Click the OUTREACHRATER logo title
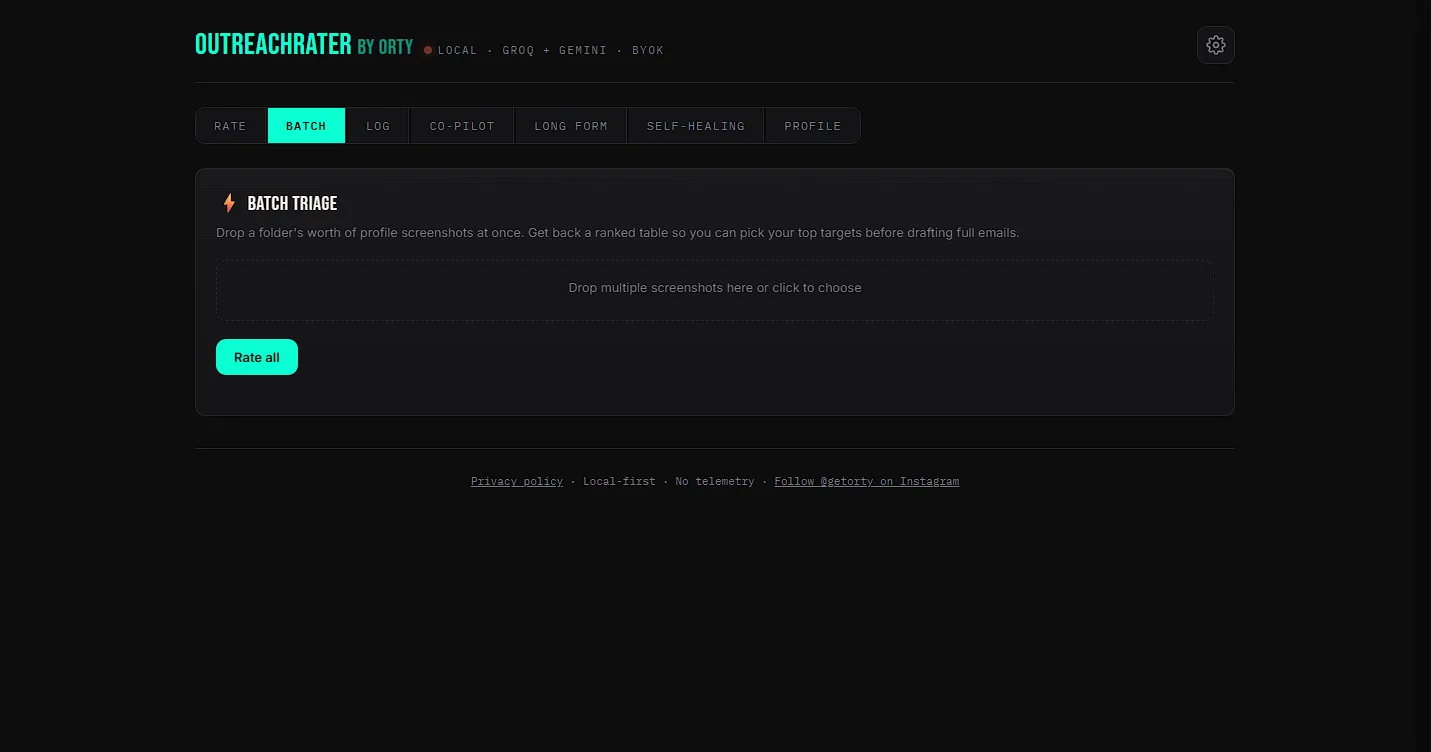 (x=273, y=44)
